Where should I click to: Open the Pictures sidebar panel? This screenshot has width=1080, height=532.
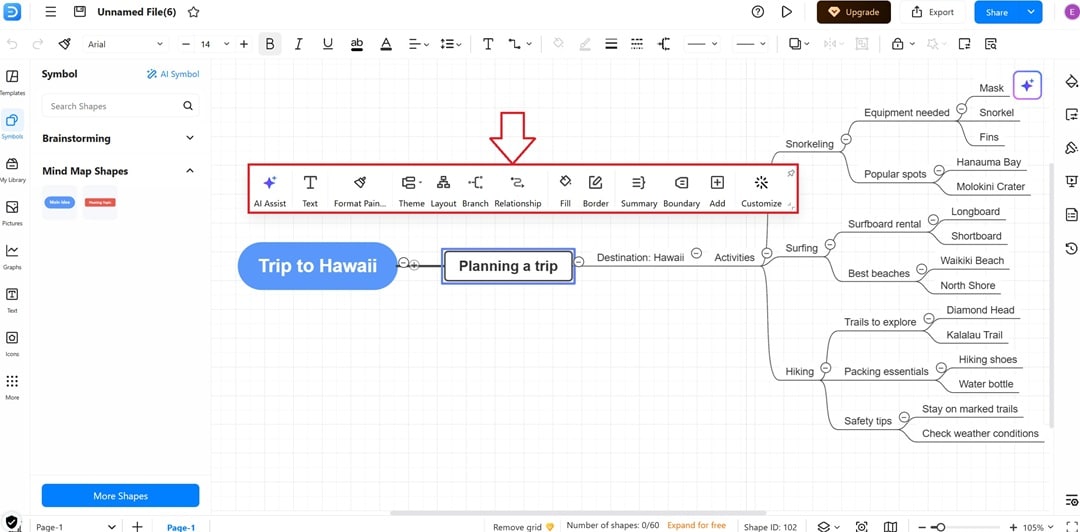point(12,213)
